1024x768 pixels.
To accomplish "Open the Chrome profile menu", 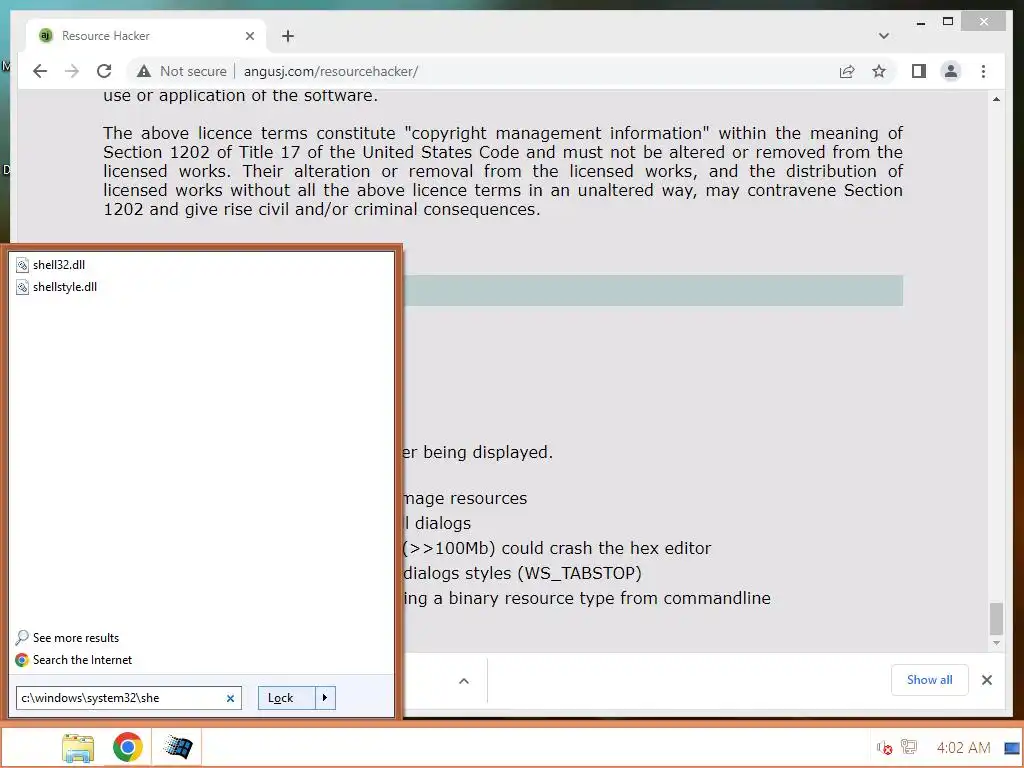I will [x=951, y=71].
